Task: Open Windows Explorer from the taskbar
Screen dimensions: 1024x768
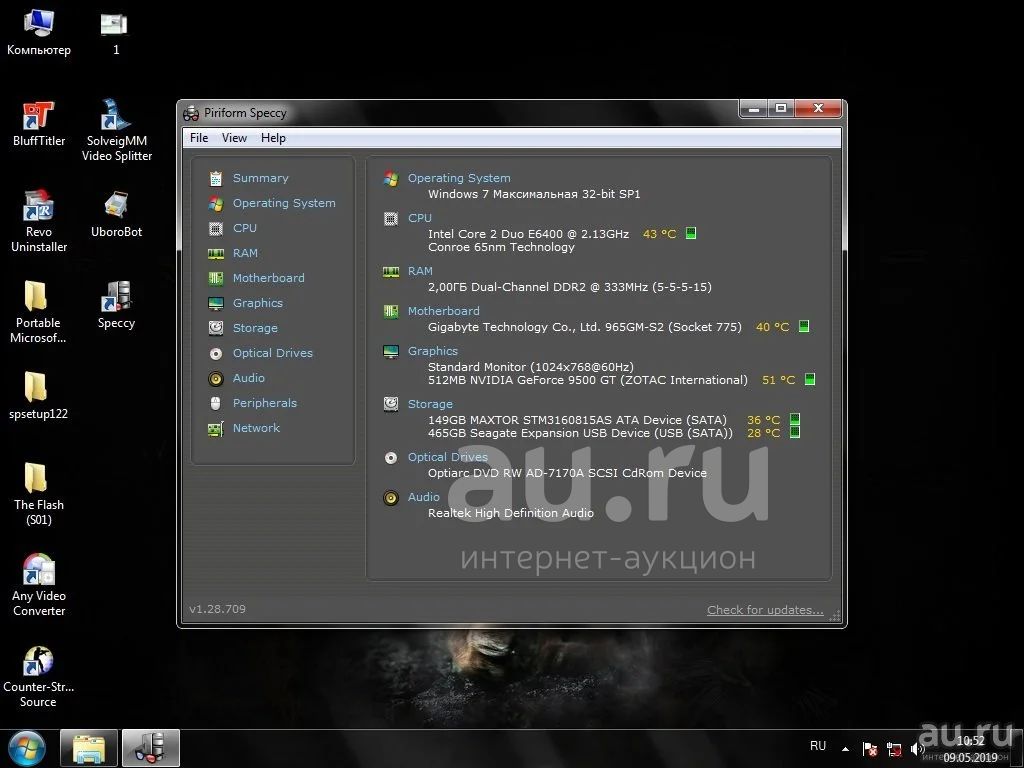Action: click(89, 749)
